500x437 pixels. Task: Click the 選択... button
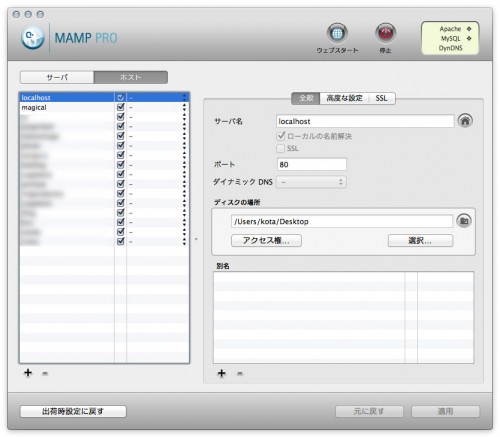pos(420,240)
